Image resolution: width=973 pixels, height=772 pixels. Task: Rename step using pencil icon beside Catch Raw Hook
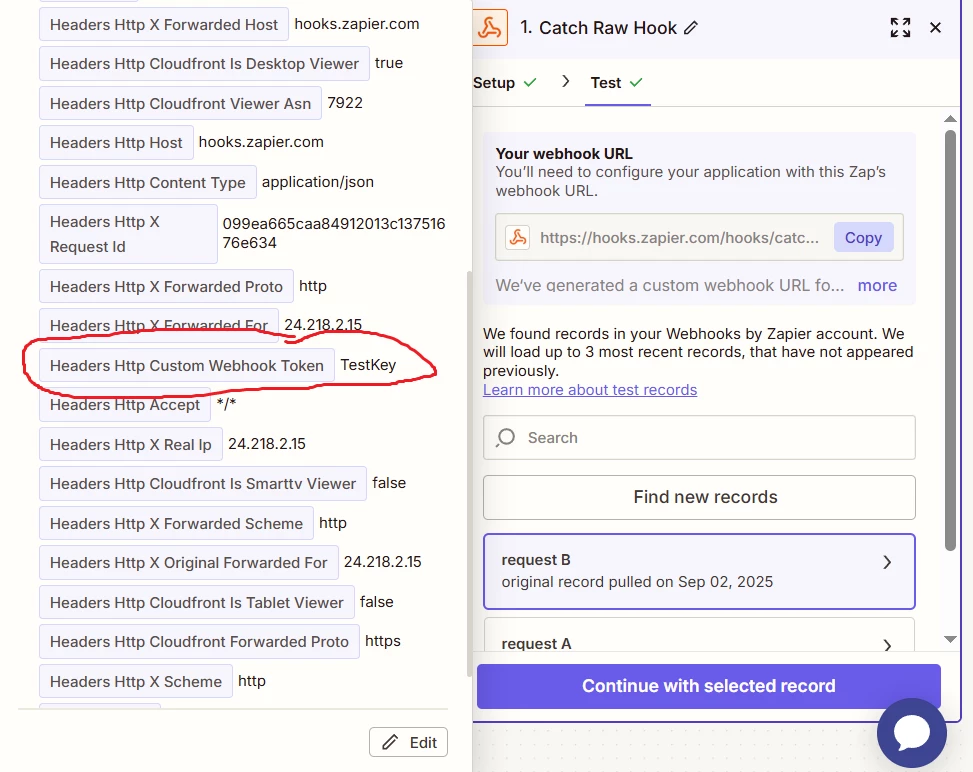[x=691, y=28]
